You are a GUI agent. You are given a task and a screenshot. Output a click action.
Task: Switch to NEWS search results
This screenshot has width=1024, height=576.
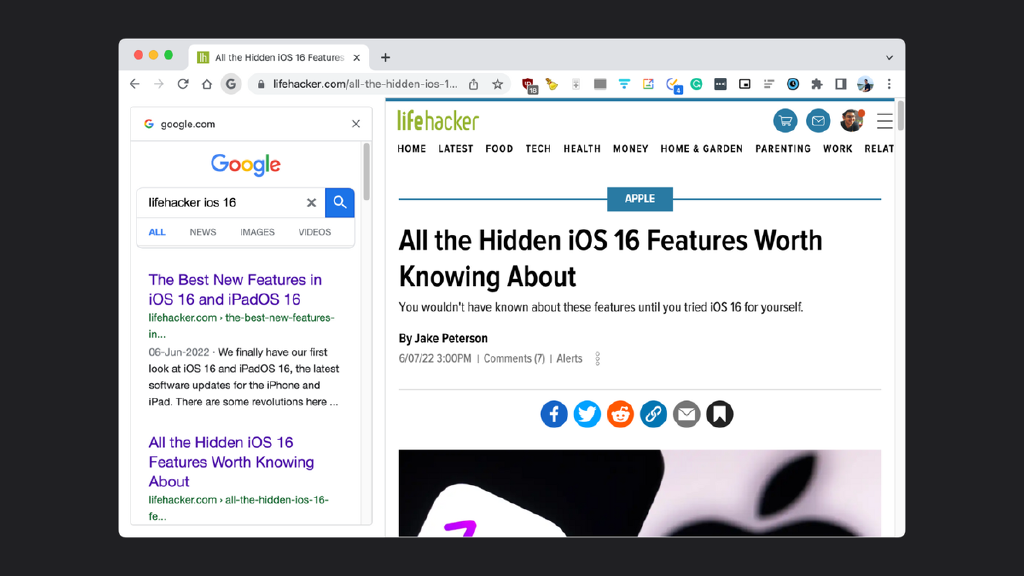[x=203, y=232]
